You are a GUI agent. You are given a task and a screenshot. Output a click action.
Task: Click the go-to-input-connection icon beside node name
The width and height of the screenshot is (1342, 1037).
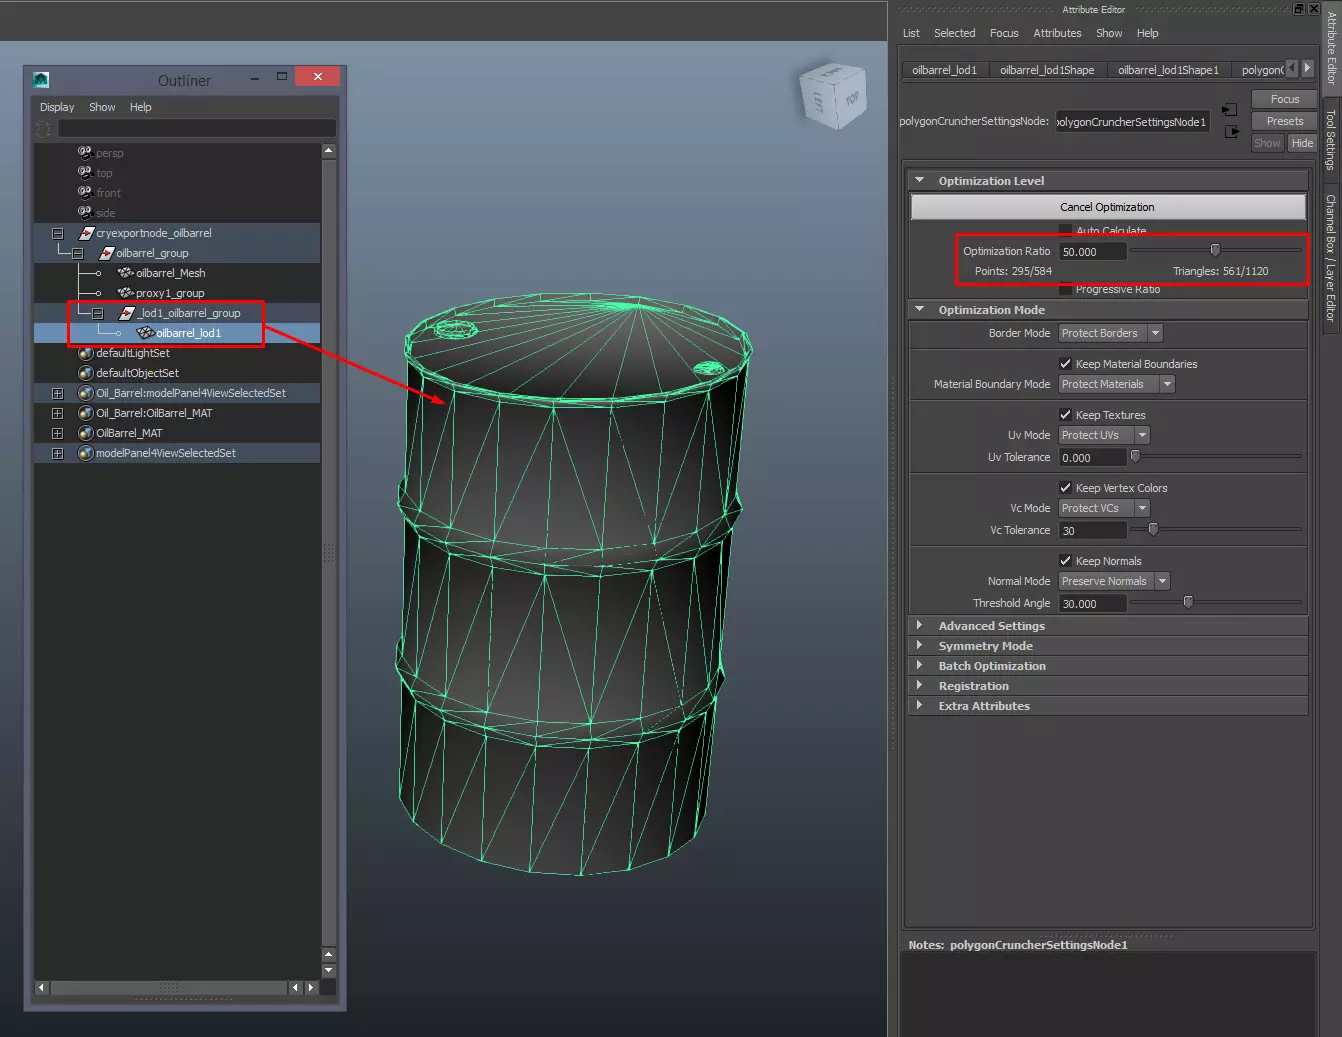pos(1230,110)
